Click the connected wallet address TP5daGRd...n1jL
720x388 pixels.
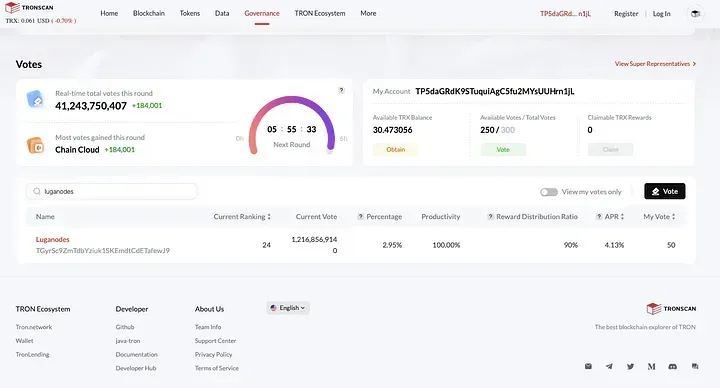[565, 14]
